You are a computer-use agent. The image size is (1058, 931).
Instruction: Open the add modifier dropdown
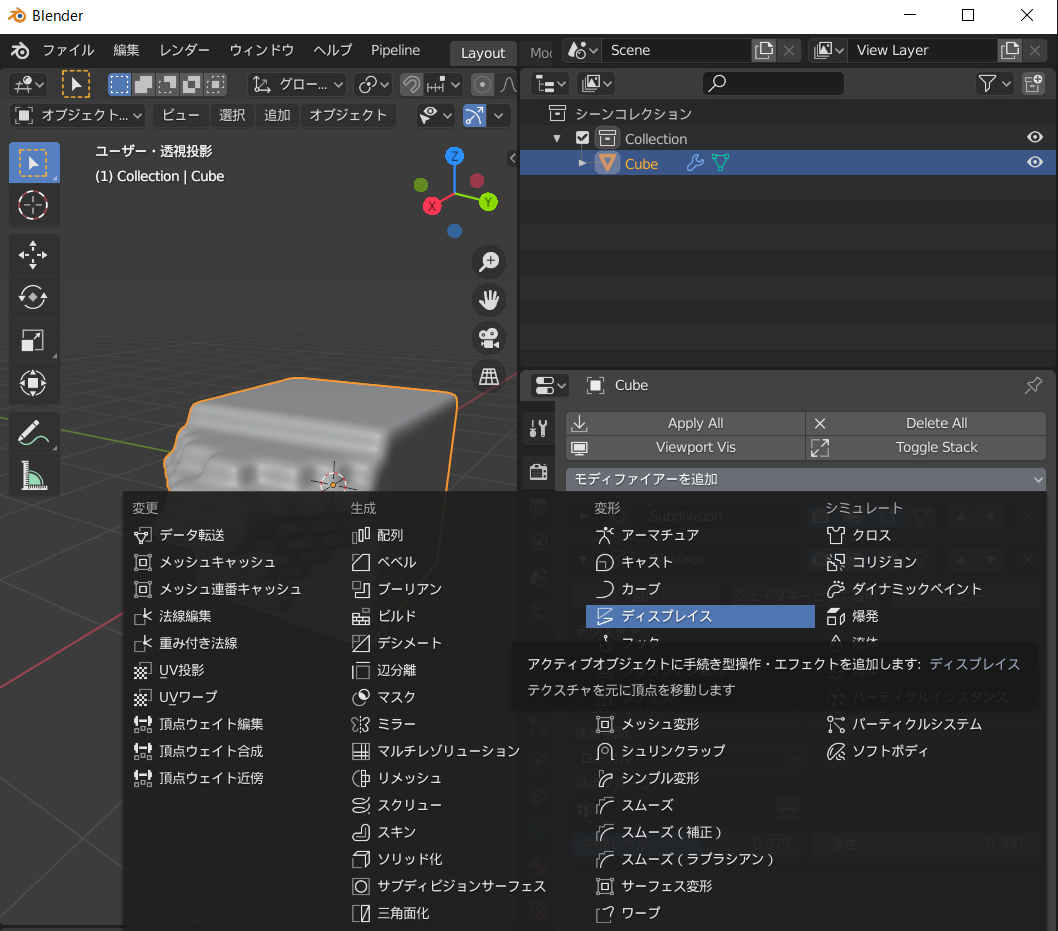point(806,479)
